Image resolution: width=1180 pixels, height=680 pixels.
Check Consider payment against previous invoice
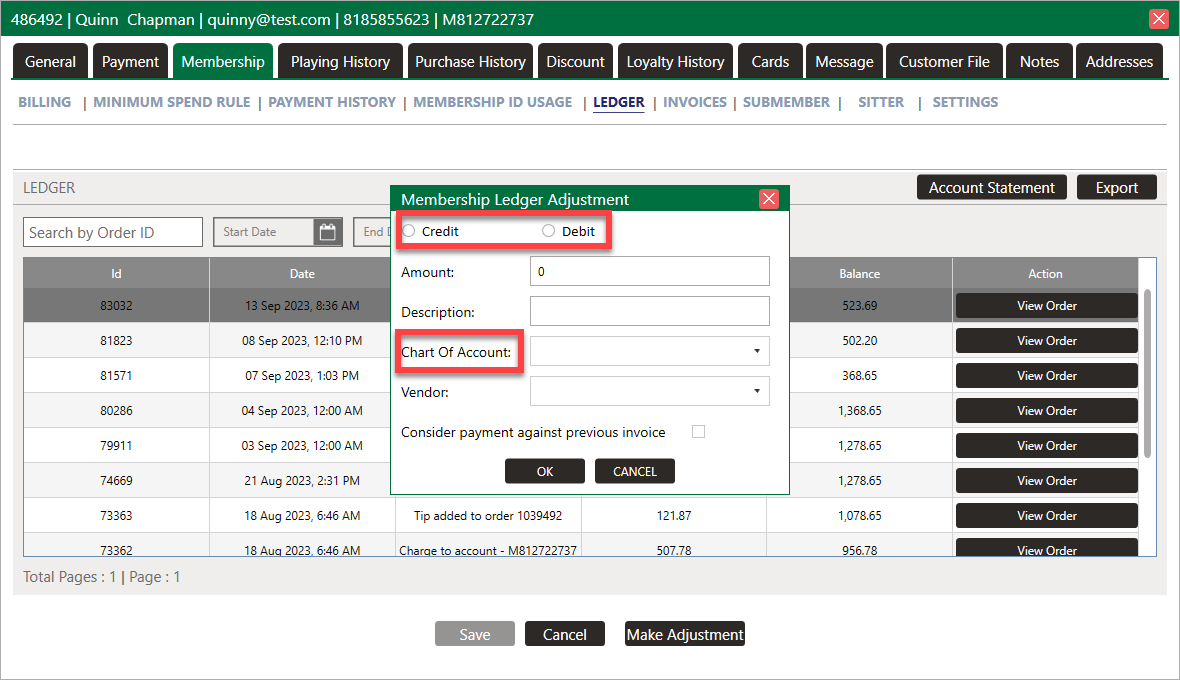(698, 432)
